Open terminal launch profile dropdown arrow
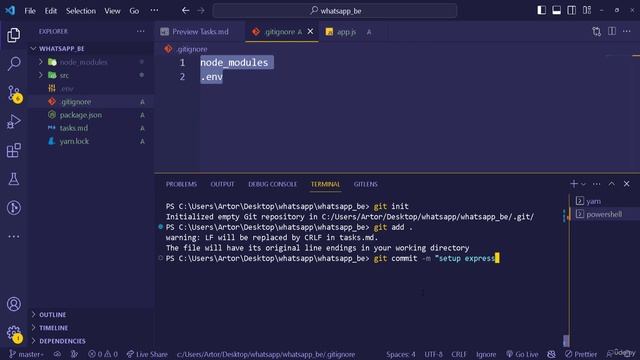This screenshot has height=360, width=640. (x=583, y=184)
